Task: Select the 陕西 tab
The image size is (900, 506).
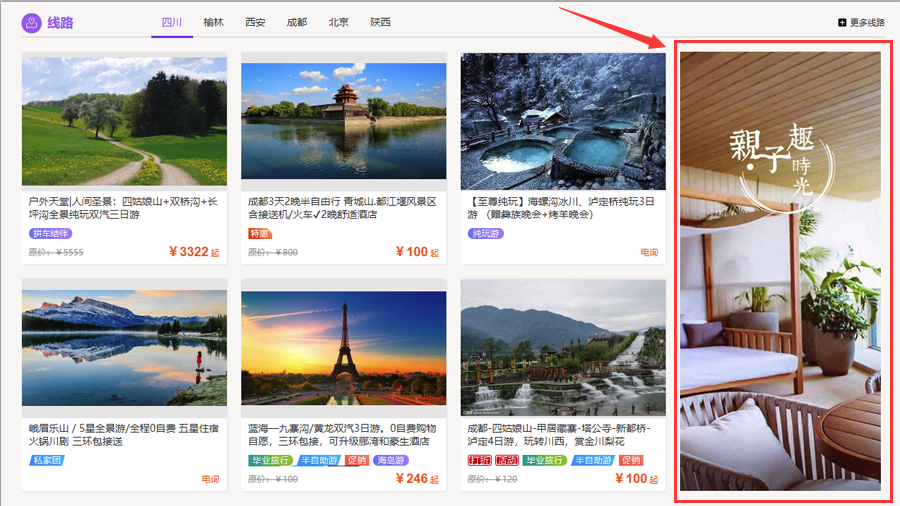Action: click(380, 22)
